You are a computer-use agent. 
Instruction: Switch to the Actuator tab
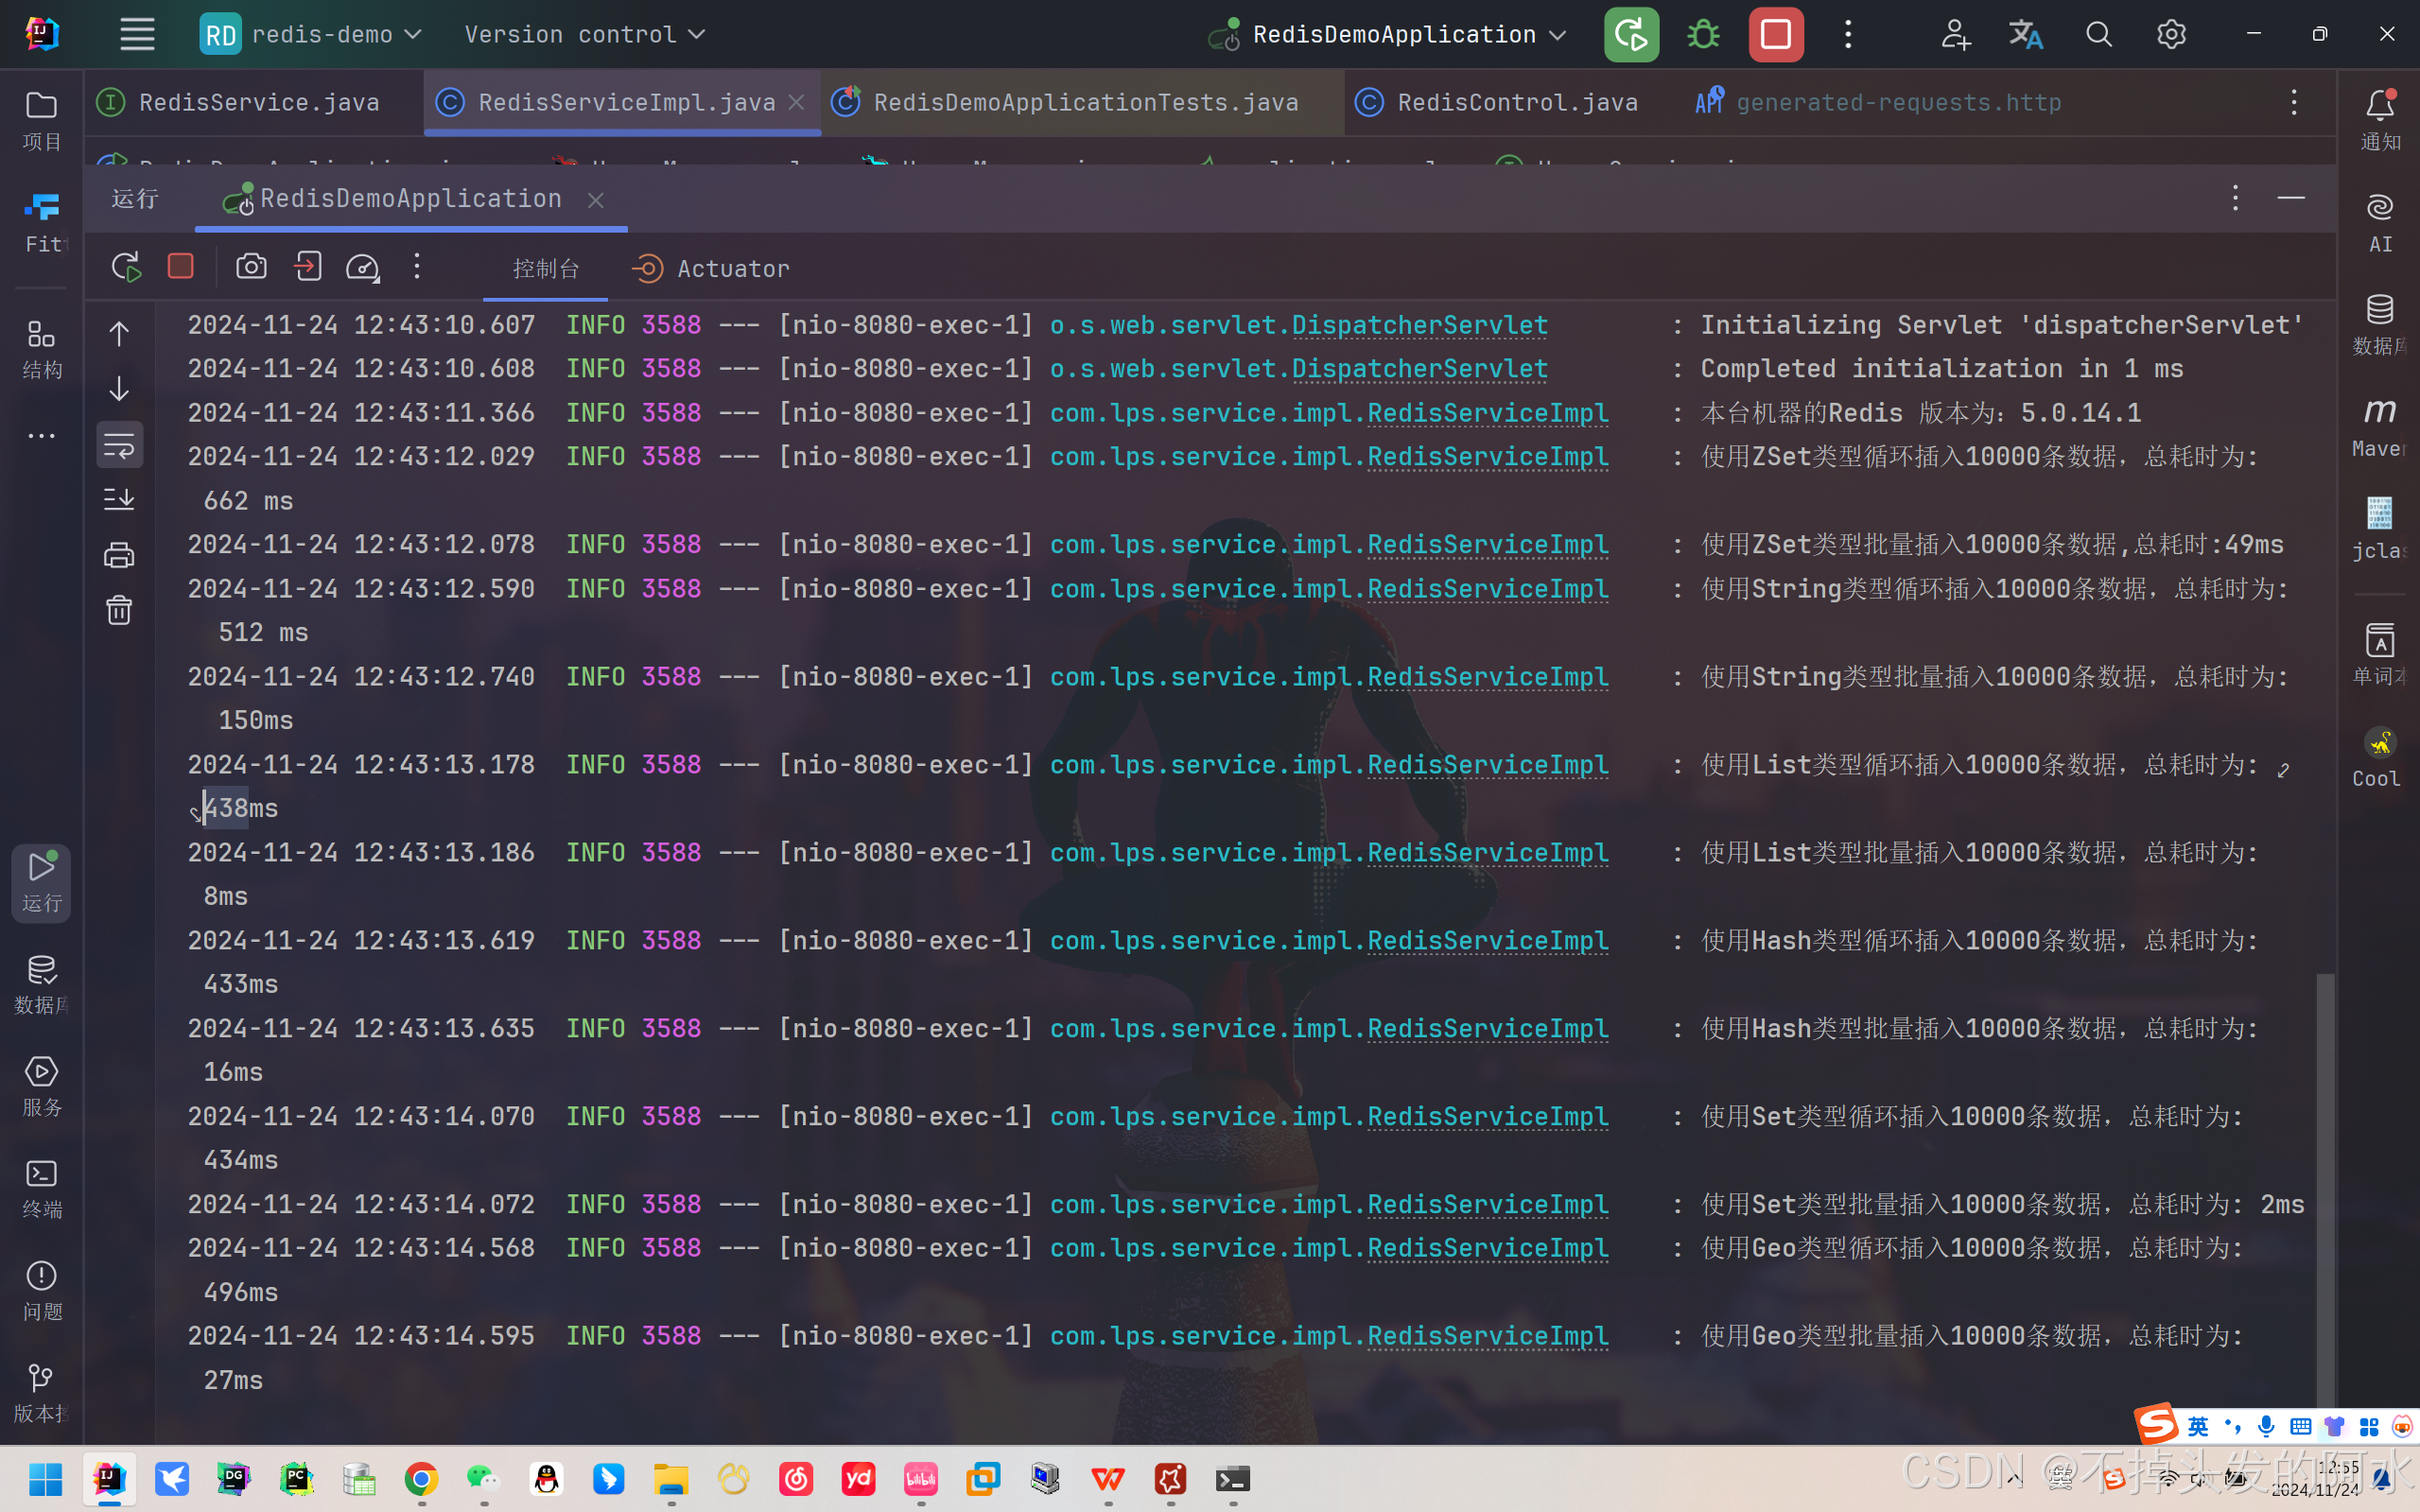click(712, 268)
